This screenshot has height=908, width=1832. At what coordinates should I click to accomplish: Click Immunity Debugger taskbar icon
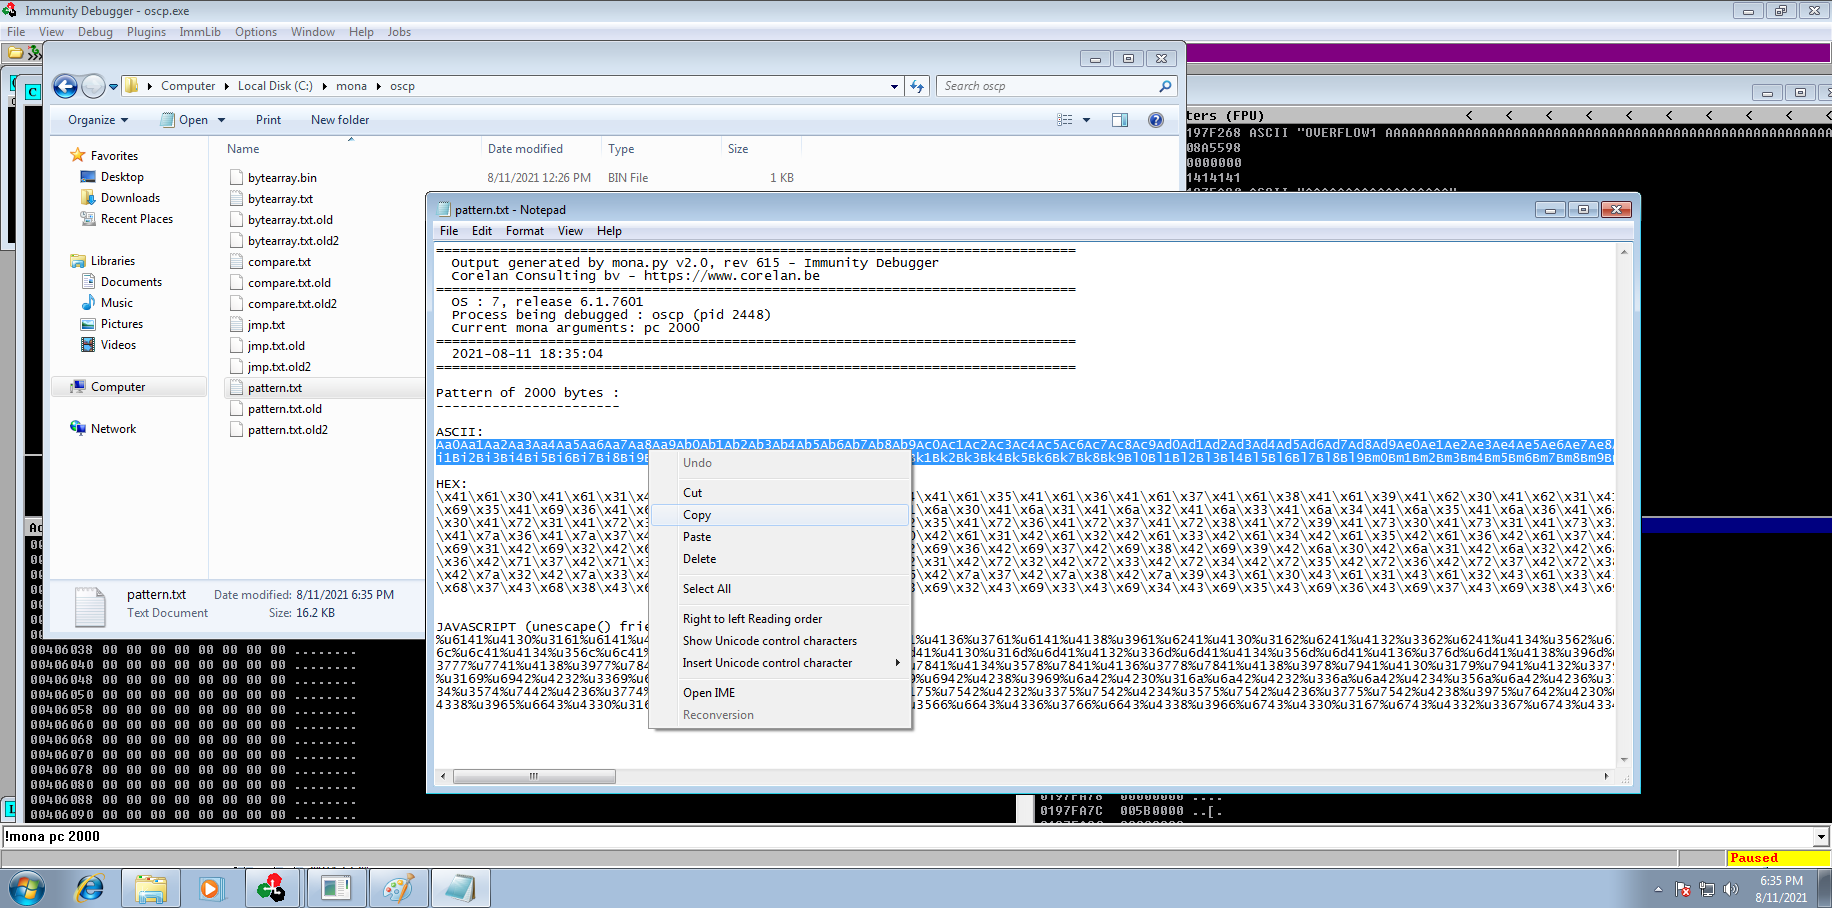click(272, 888)
